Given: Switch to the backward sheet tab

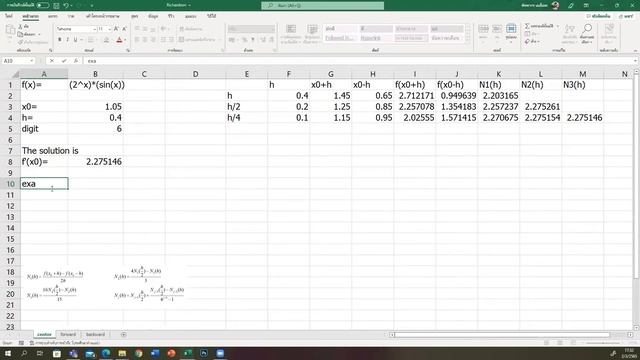Looking at the screenshot, I should coord(95,334).
